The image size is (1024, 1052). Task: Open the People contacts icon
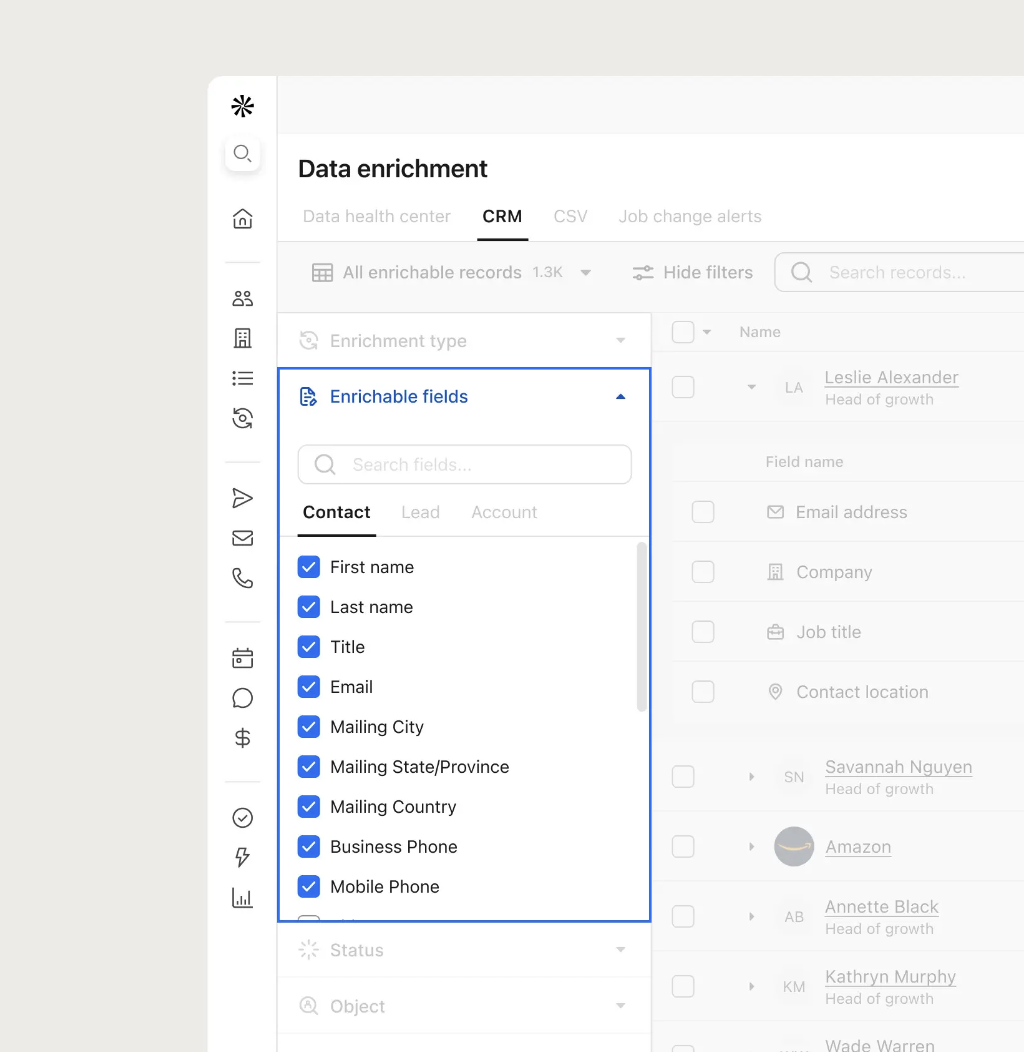[242, 298]
